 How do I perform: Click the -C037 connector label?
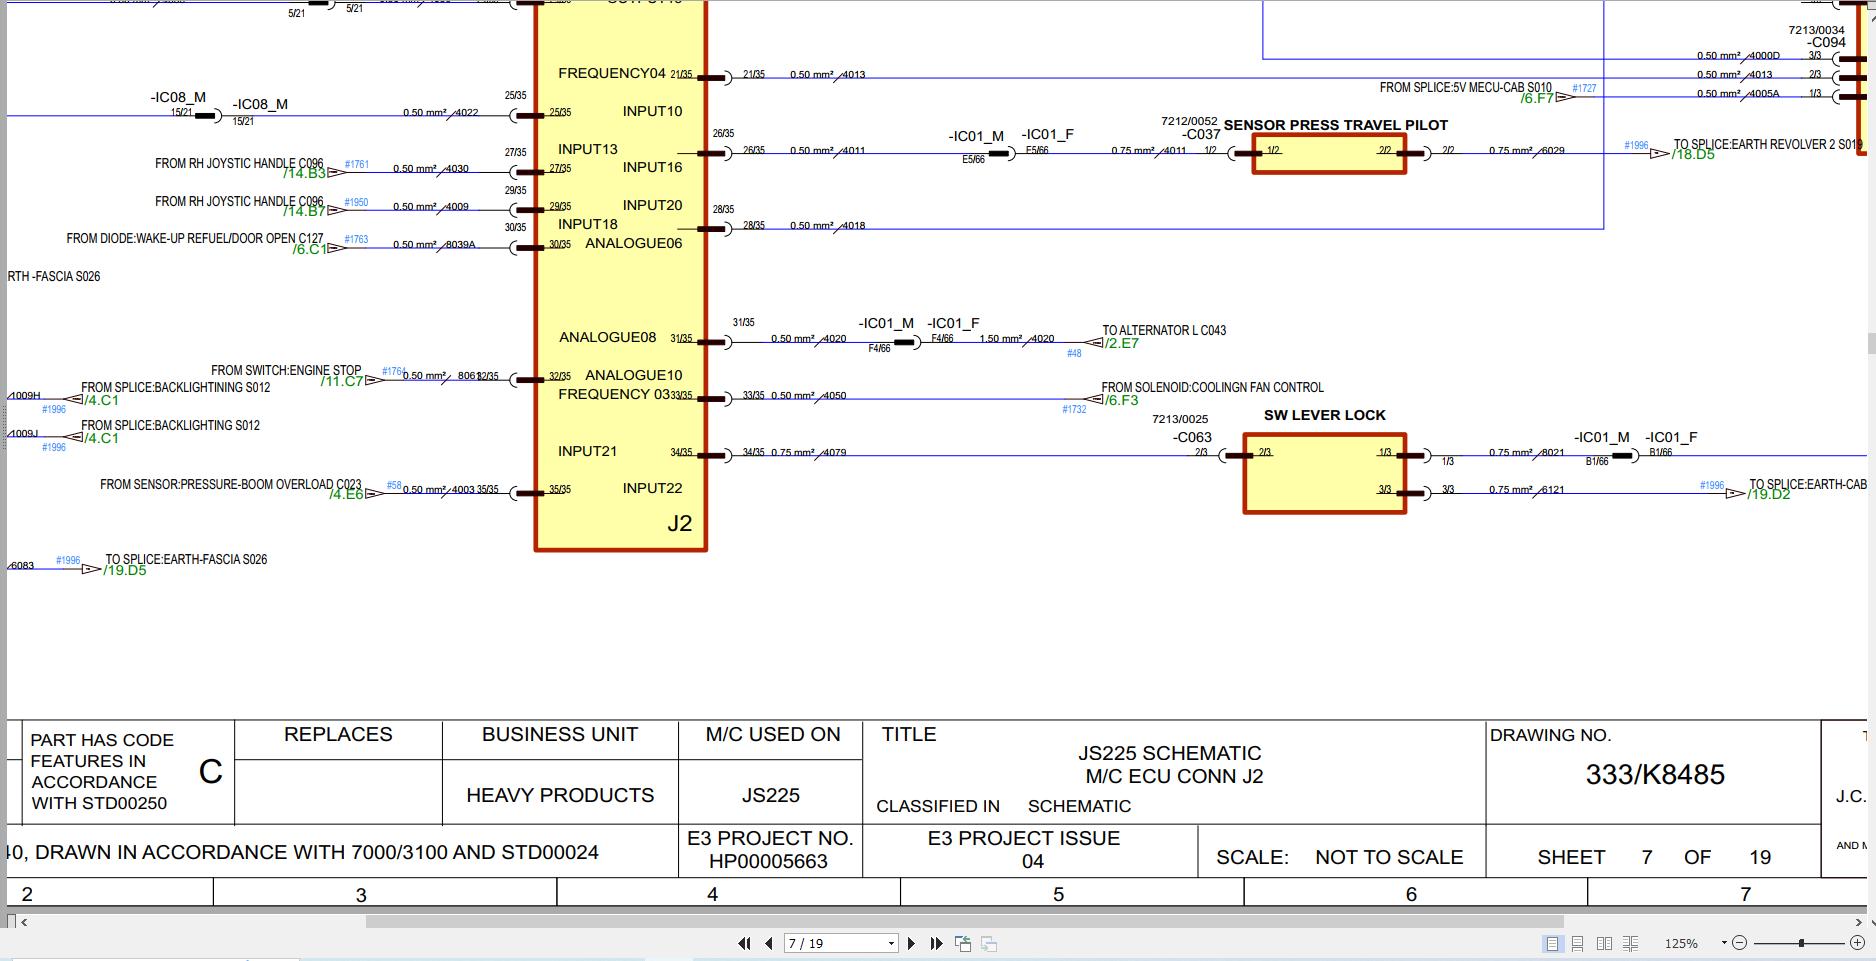pyautogui.click(x=1201, y=134)
